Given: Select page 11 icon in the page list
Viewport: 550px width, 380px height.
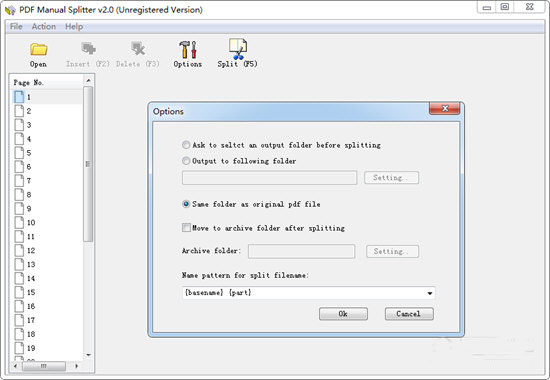Looking at the screenshot, I should click(x=19, y=236).
